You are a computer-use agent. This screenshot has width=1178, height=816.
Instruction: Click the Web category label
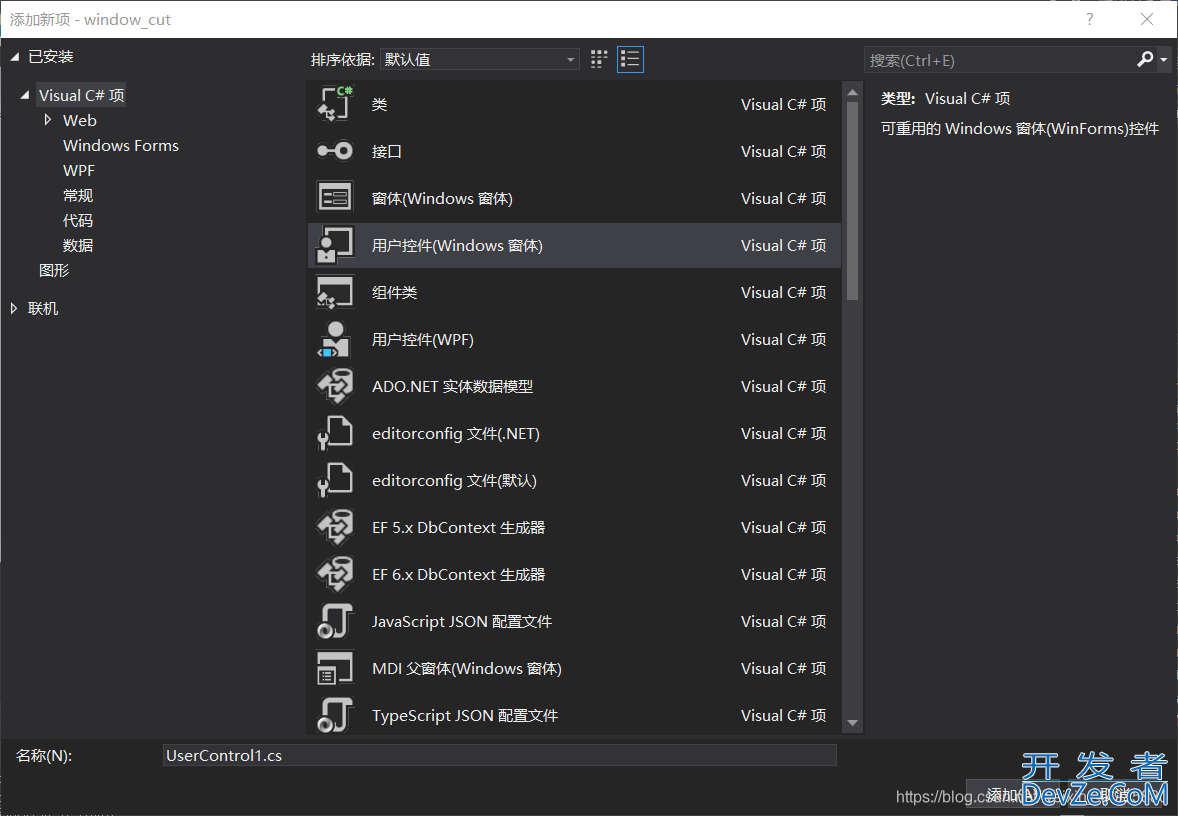80,120
